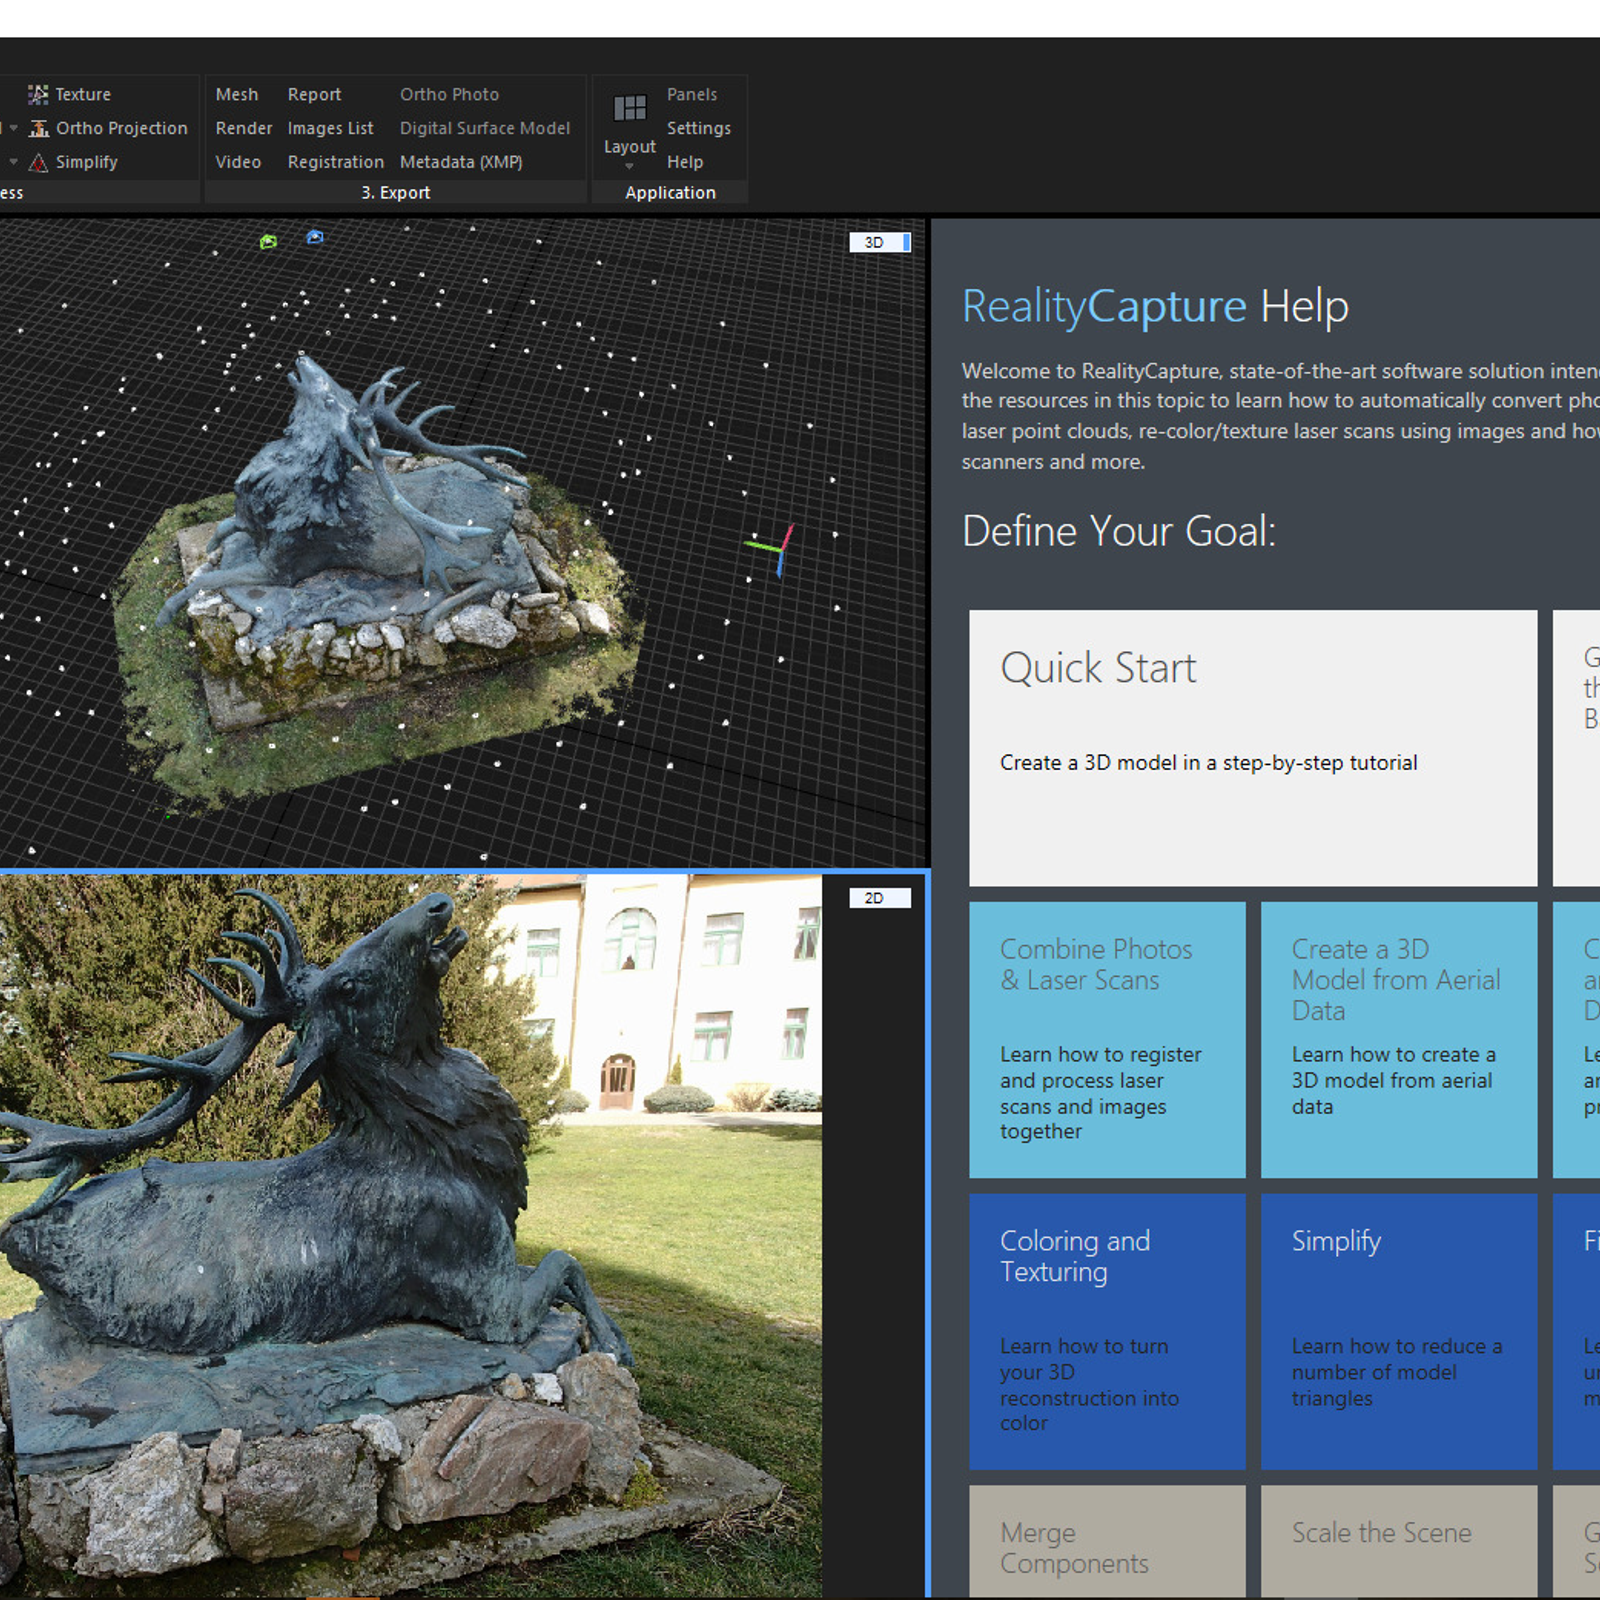This screenshot has height=1600, width=1600.
Task: Open Panels in Application group
Action: 692,94
